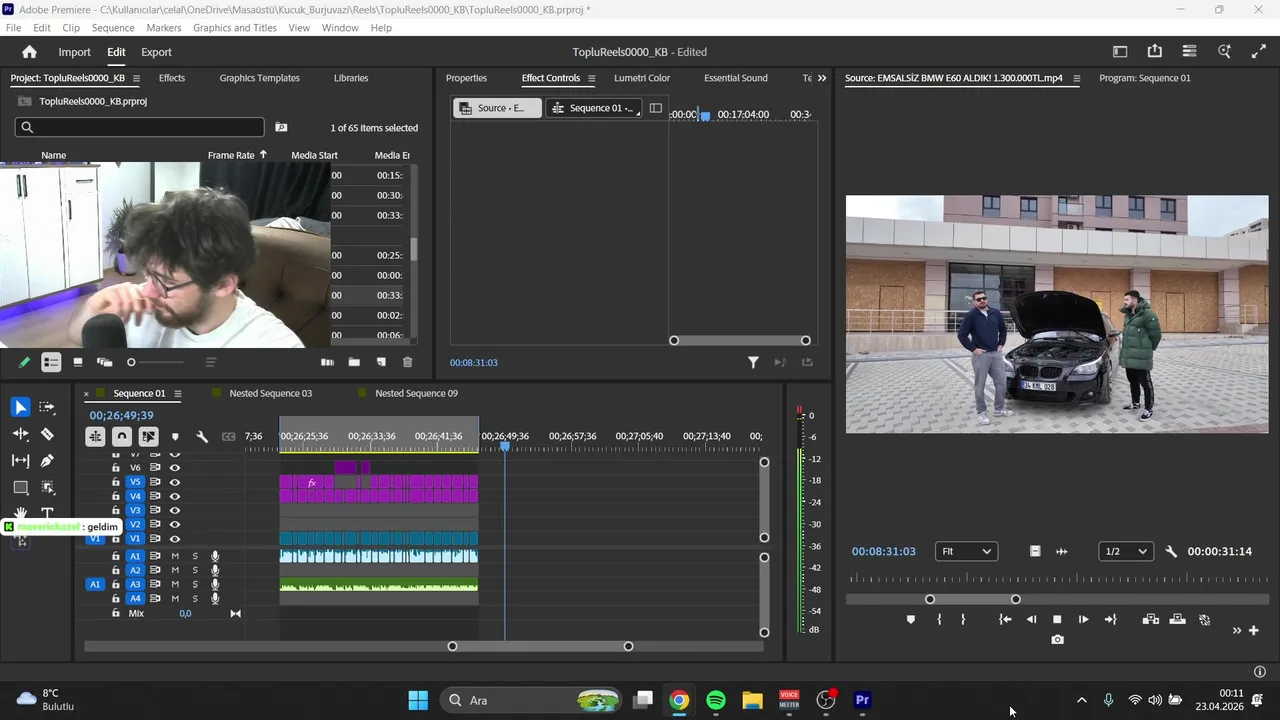
Task: Export frame with camera icon
Action: tap(1057, 640)
